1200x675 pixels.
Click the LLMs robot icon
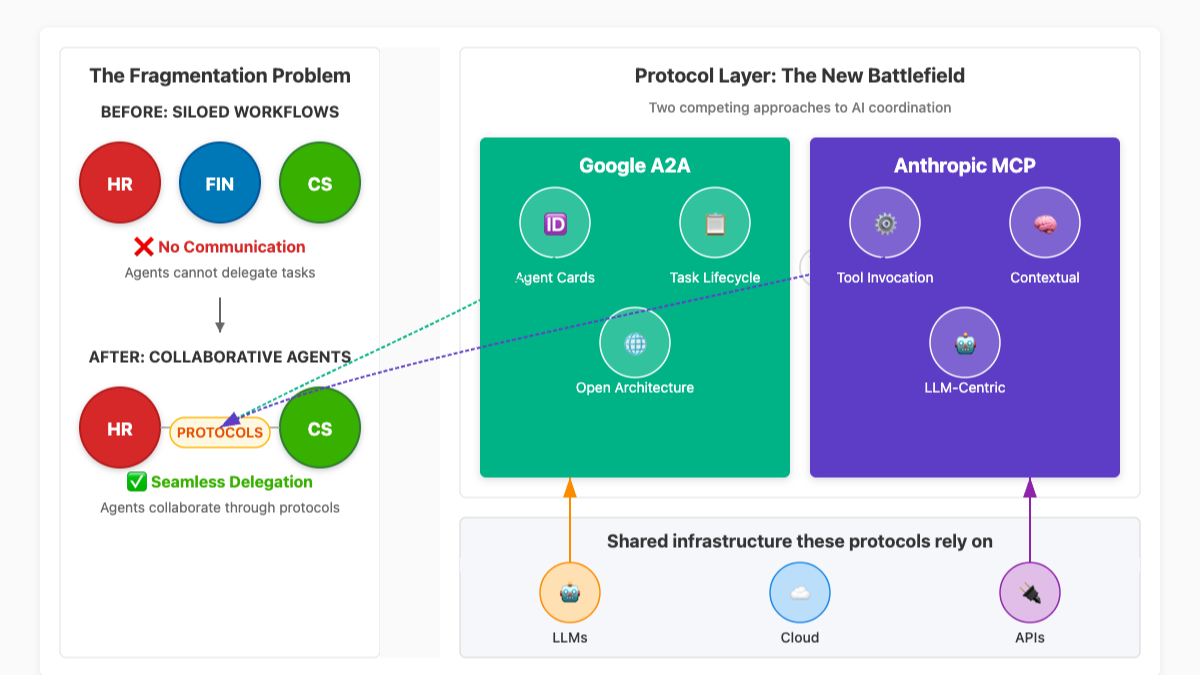point(570,592)
